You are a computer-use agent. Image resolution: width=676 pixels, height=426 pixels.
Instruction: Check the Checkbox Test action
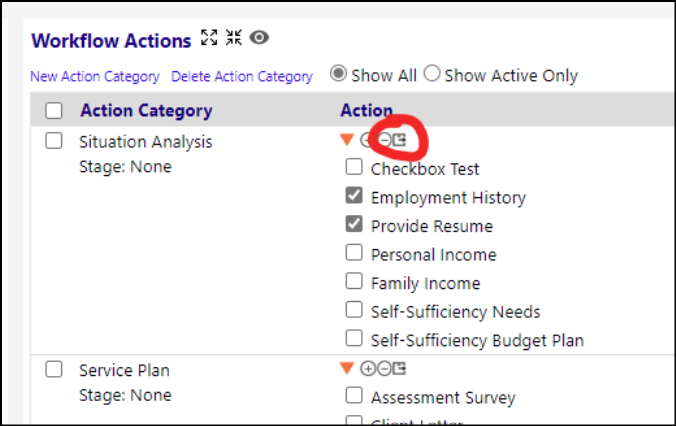[354, 166]
